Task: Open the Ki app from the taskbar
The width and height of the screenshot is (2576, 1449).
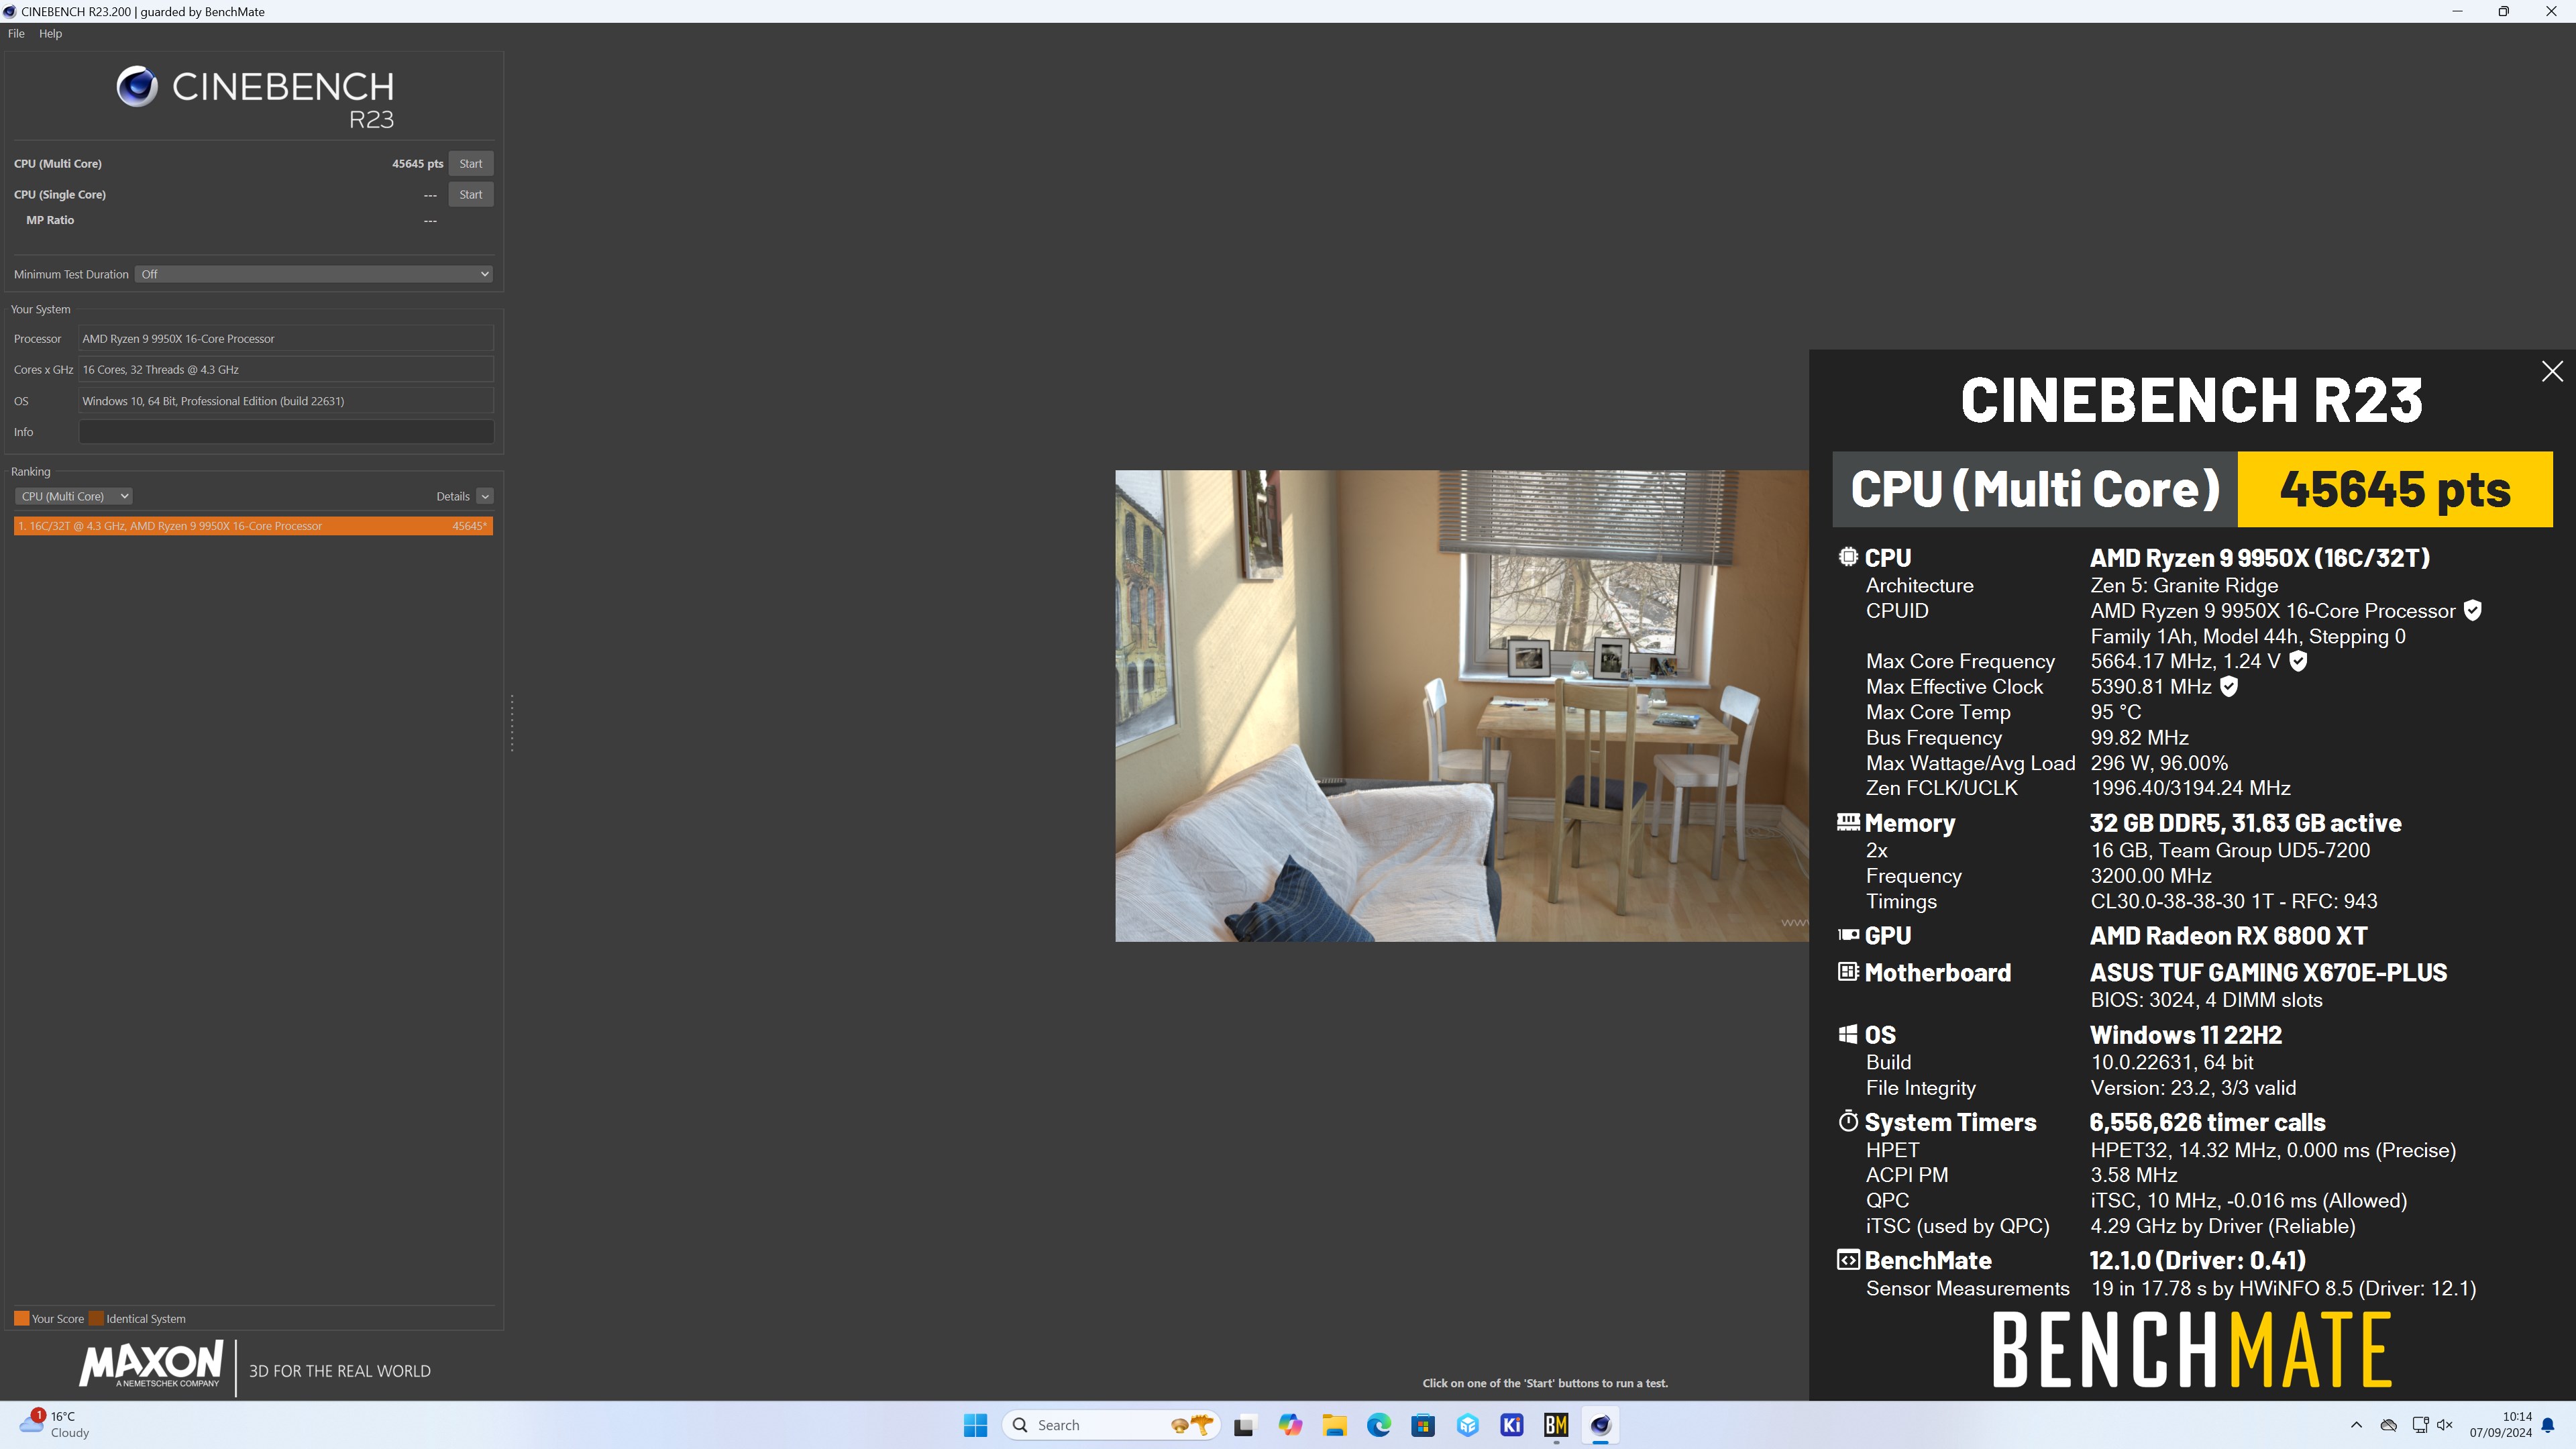Action: (x=1512, y=1425)
